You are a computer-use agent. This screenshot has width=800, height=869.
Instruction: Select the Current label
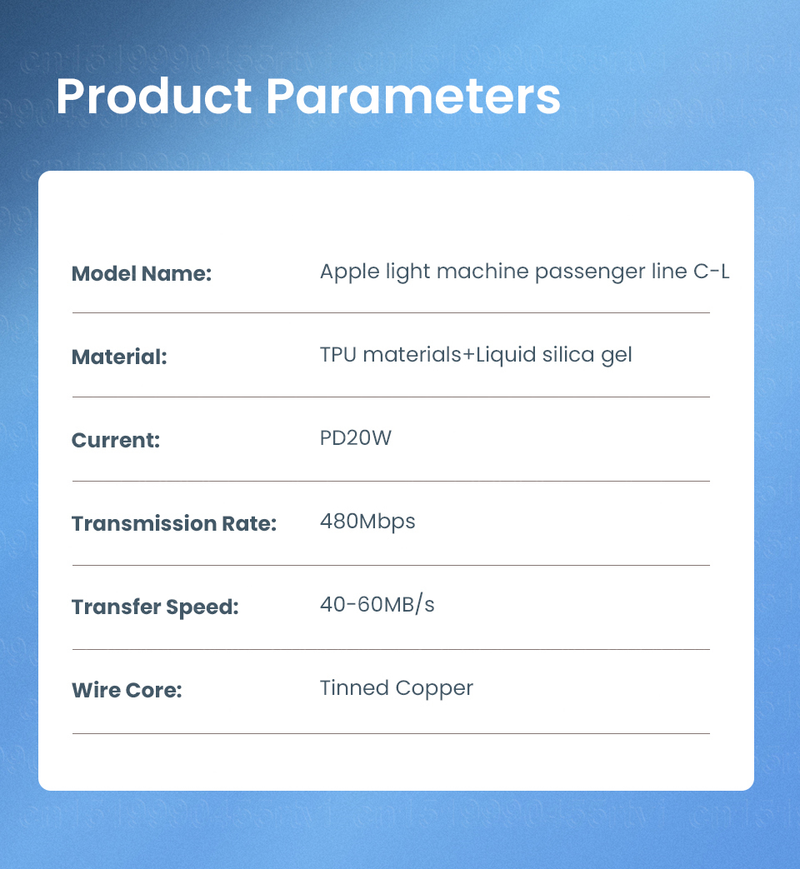click(x=116, y=440)
